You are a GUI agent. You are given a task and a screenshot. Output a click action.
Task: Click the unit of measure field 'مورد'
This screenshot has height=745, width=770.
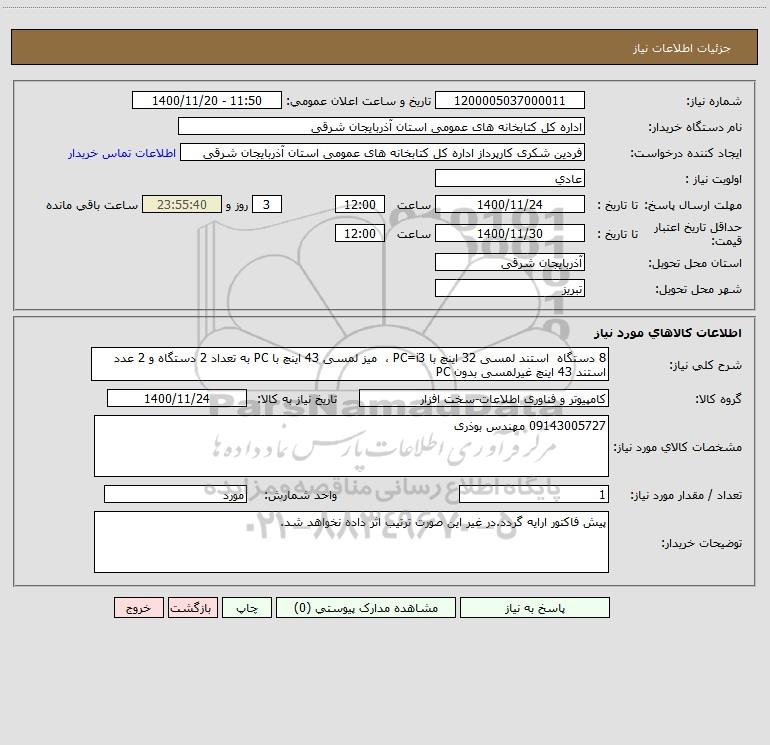tap(175, 495)
